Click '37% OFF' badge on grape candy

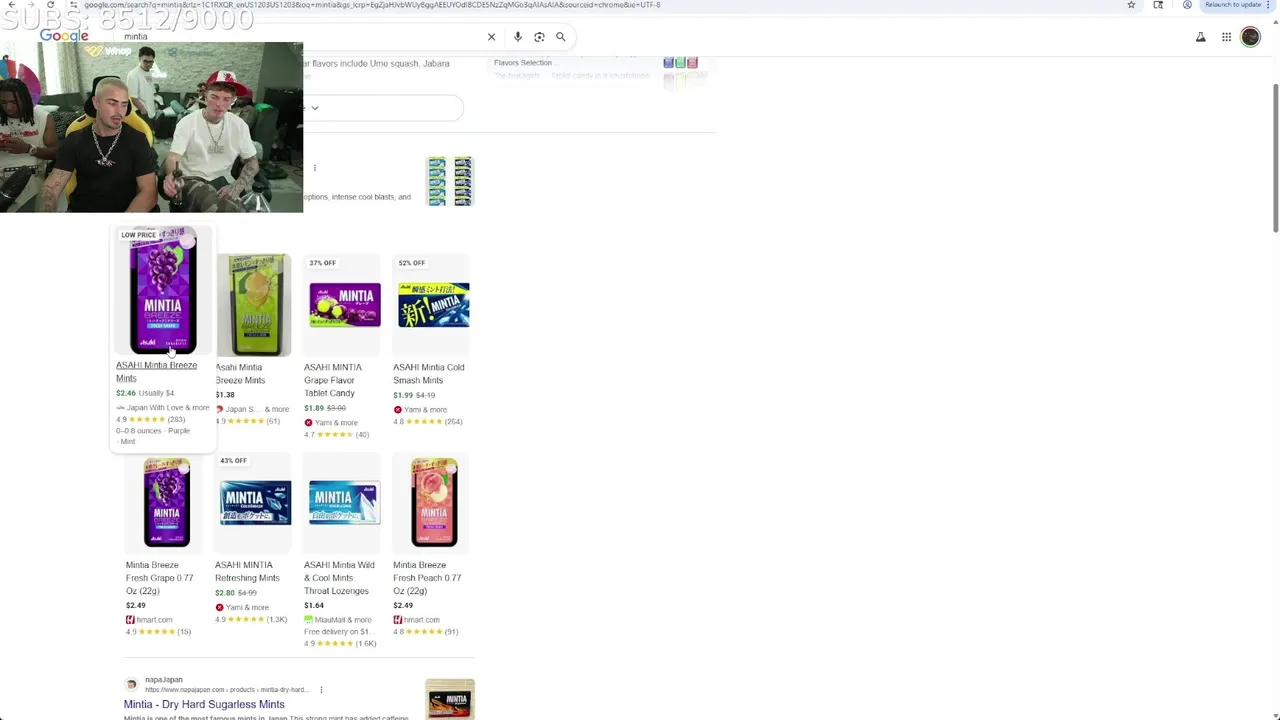pos(322,263)
